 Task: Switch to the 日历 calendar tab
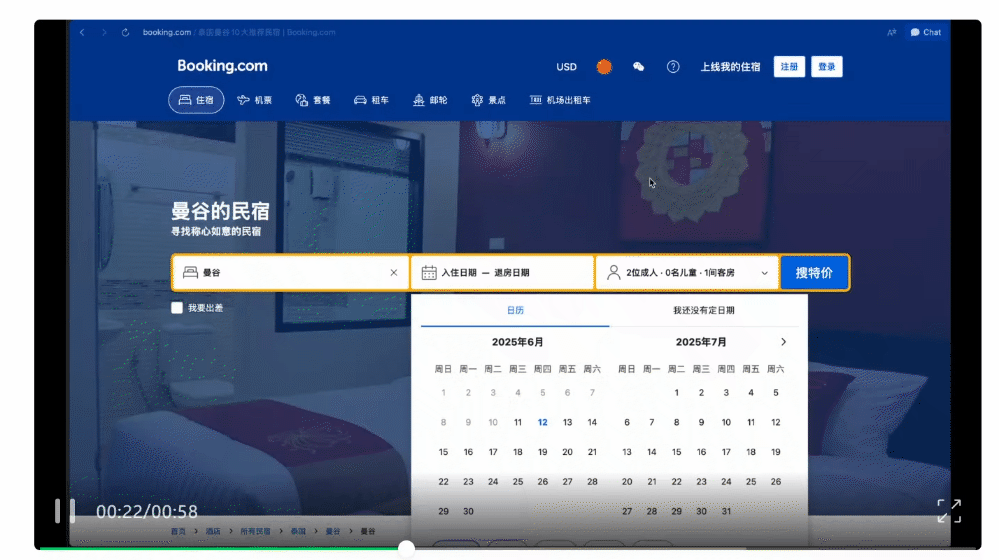pos(515,310)
